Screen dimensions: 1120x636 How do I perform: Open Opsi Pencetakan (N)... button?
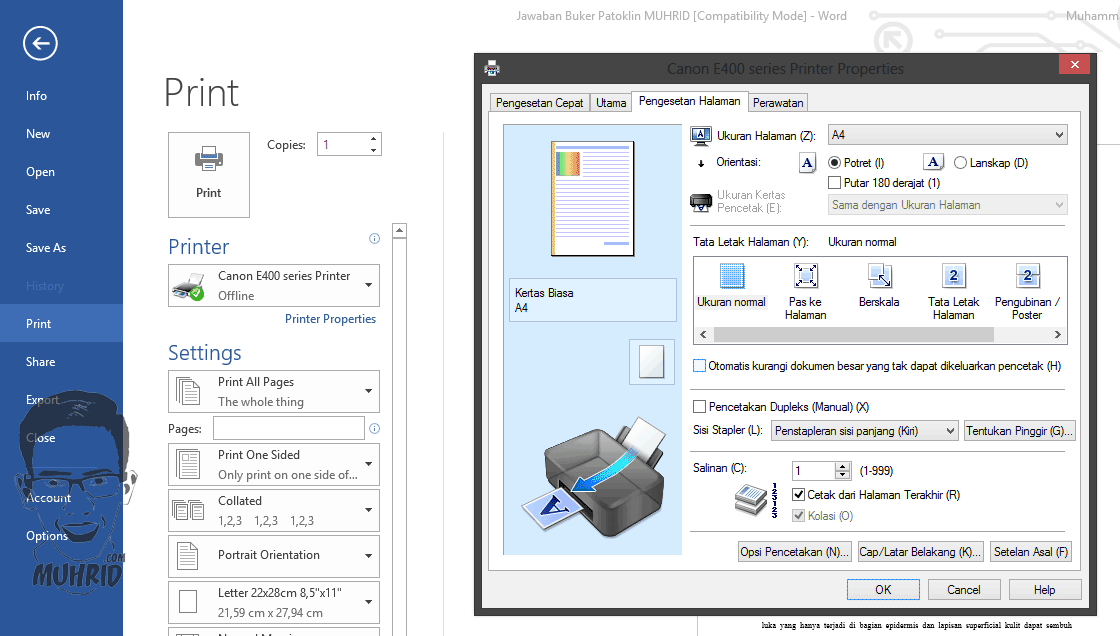point(794,552)
